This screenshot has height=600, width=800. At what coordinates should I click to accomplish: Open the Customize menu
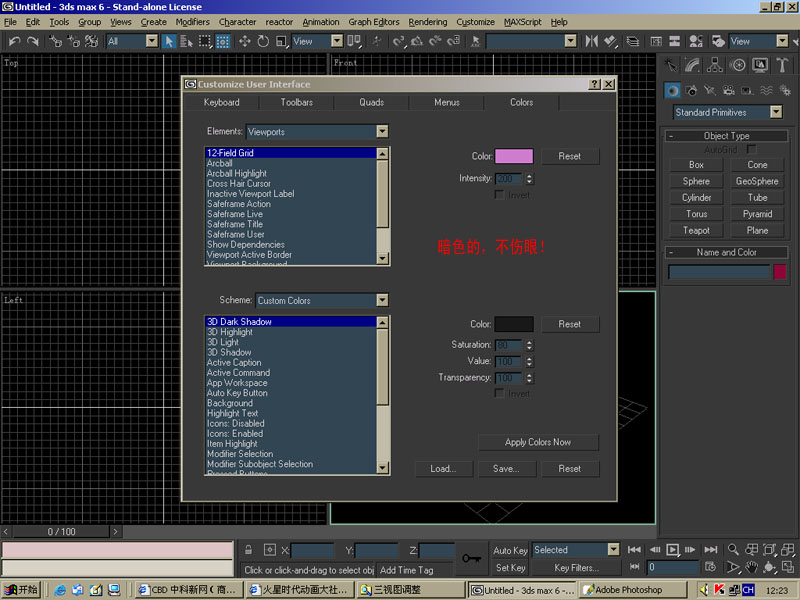pos(476,22)
